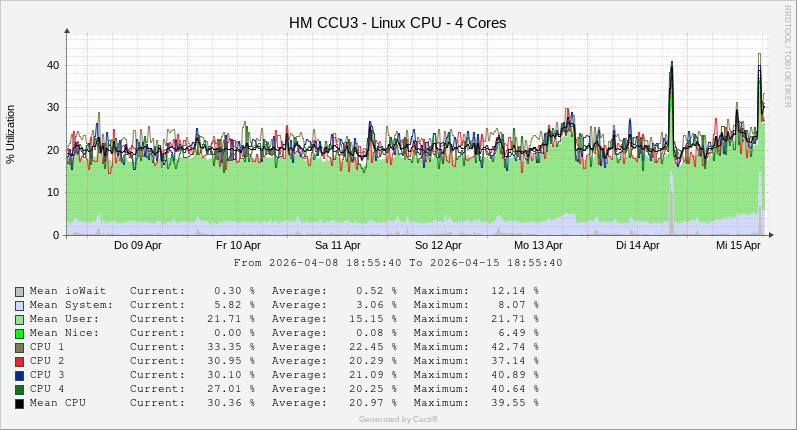This screenshot has width=797, height=430.
Task: Select the olive CPU 1 legend swatch
Action: click(20, 347)
